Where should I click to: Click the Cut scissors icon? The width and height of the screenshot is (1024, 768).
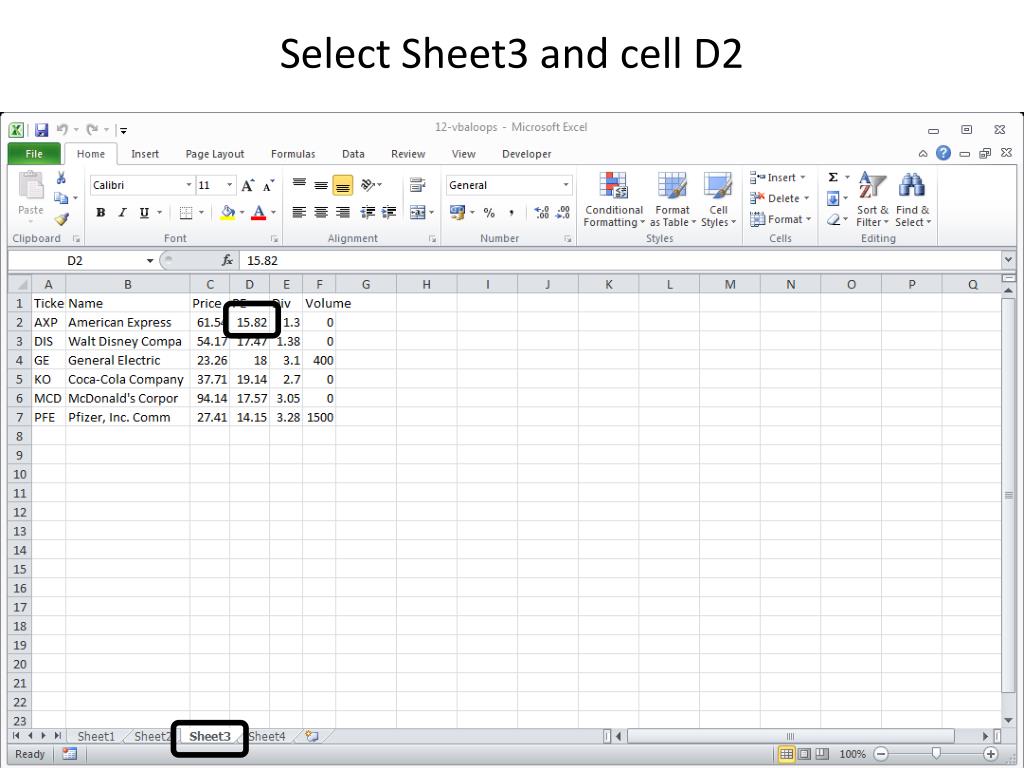(x=61, y=178)
